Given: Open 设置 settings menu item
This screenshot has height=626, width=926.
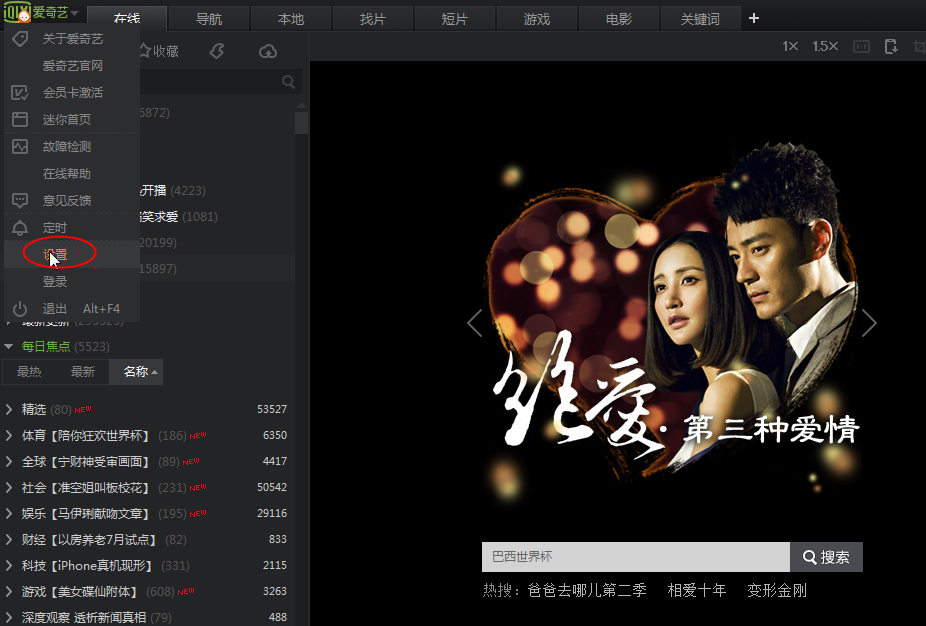Looking at the screenshot, I should (72, 255).
